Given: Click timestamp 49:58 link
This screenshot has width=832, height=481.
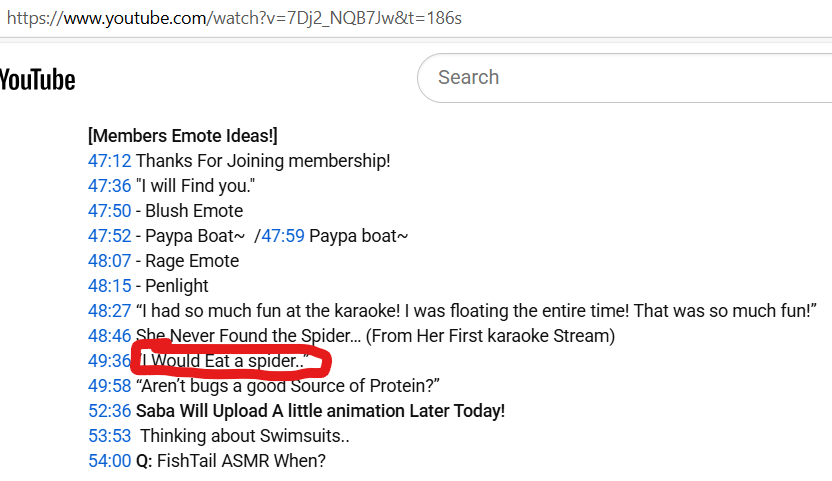Looking at the screenshot, I should (x=109, y=385).
